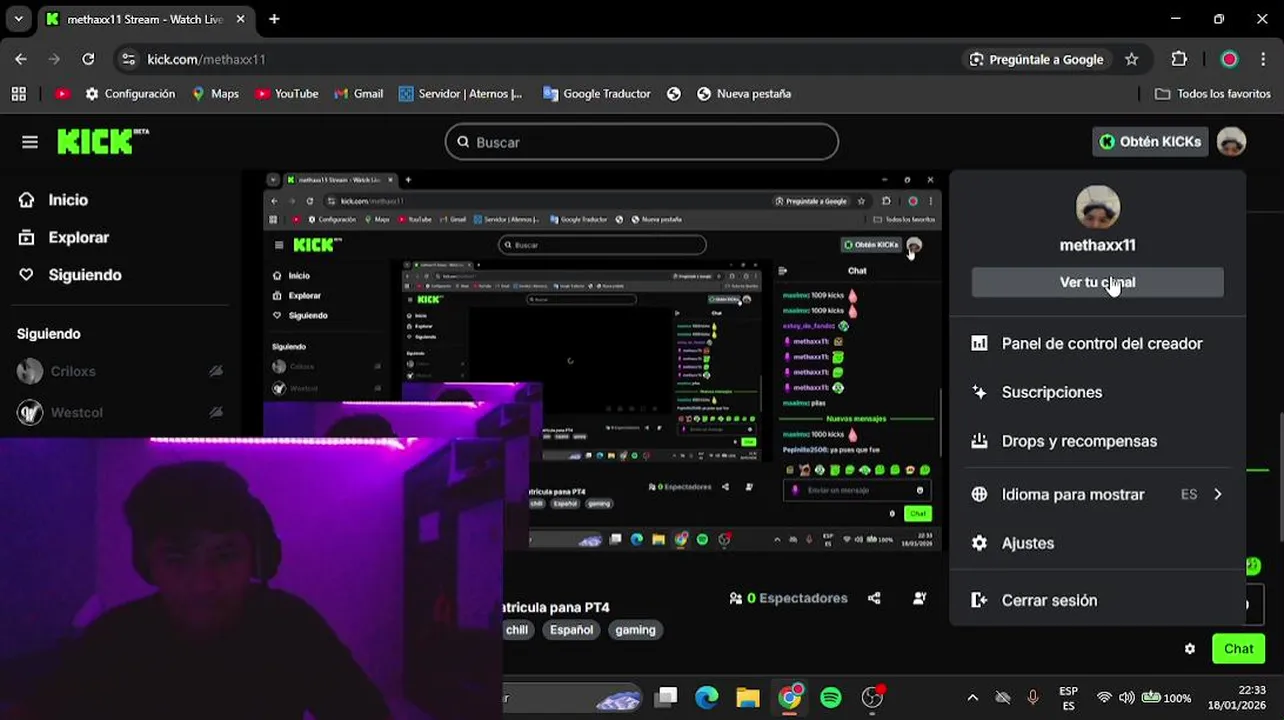1284x720 pixels.
Task: Open a new Chrome tab
Action: click(x=274, y=19)
